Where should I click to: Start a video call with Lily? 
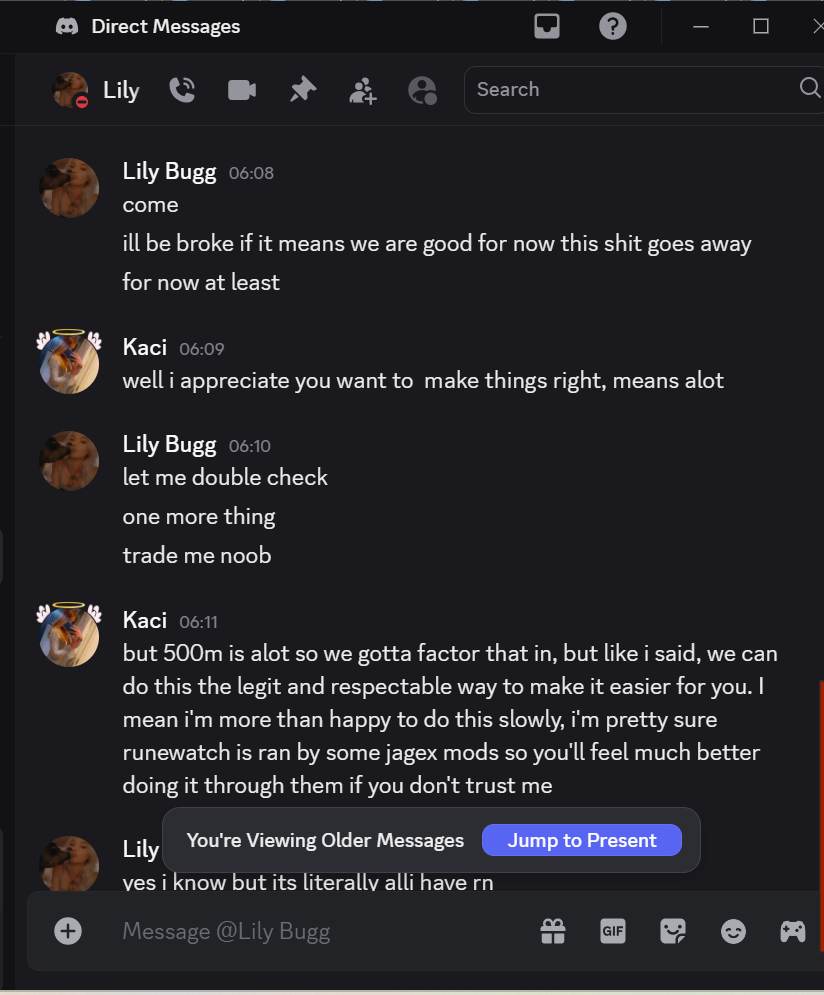pyautogui.click(x=242, y=90)
